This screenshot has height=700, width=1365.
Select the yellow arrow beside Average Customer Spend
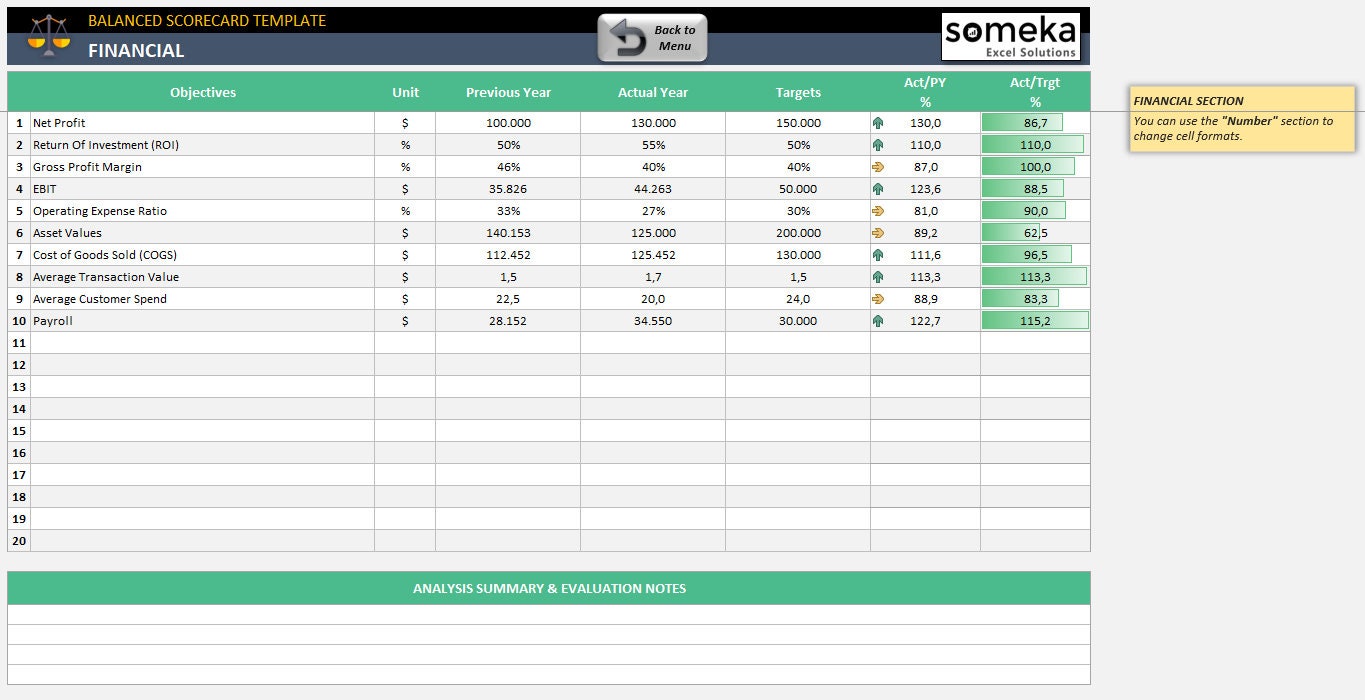[x=877, y=298]
